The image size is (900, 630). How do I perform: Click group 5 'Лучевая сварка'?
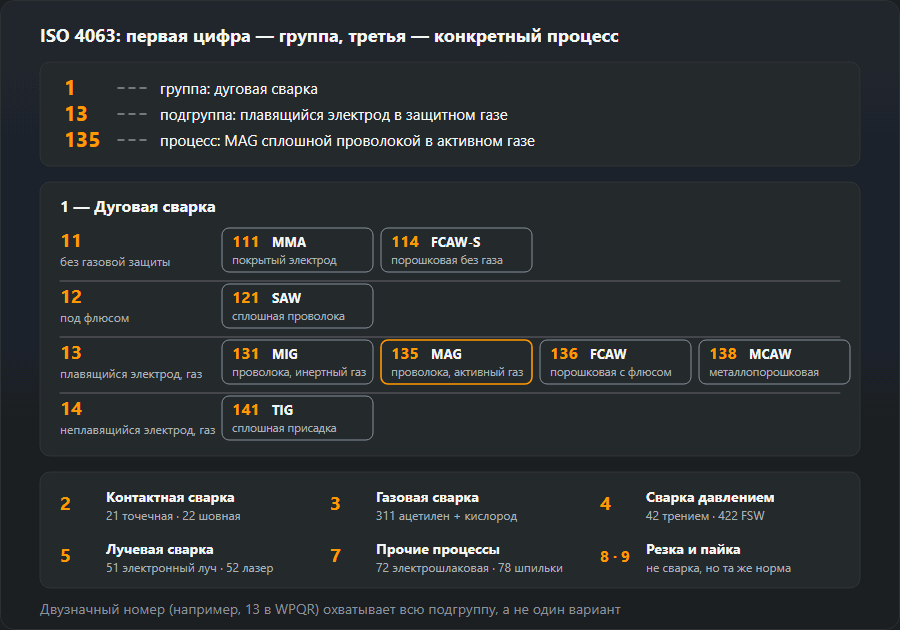[x=160, y=550]
